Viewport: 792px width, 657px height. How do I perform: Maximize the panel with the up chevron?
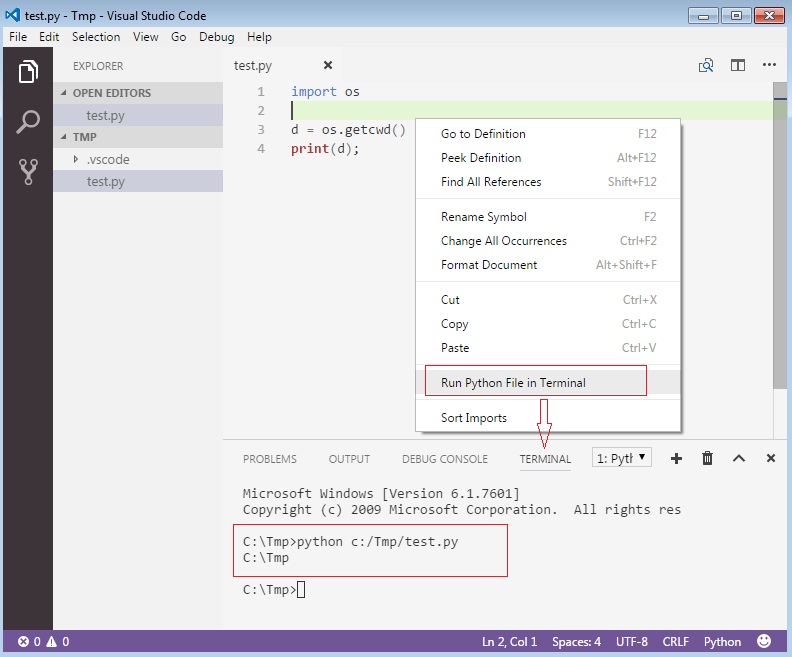click(x=738, y=458)
